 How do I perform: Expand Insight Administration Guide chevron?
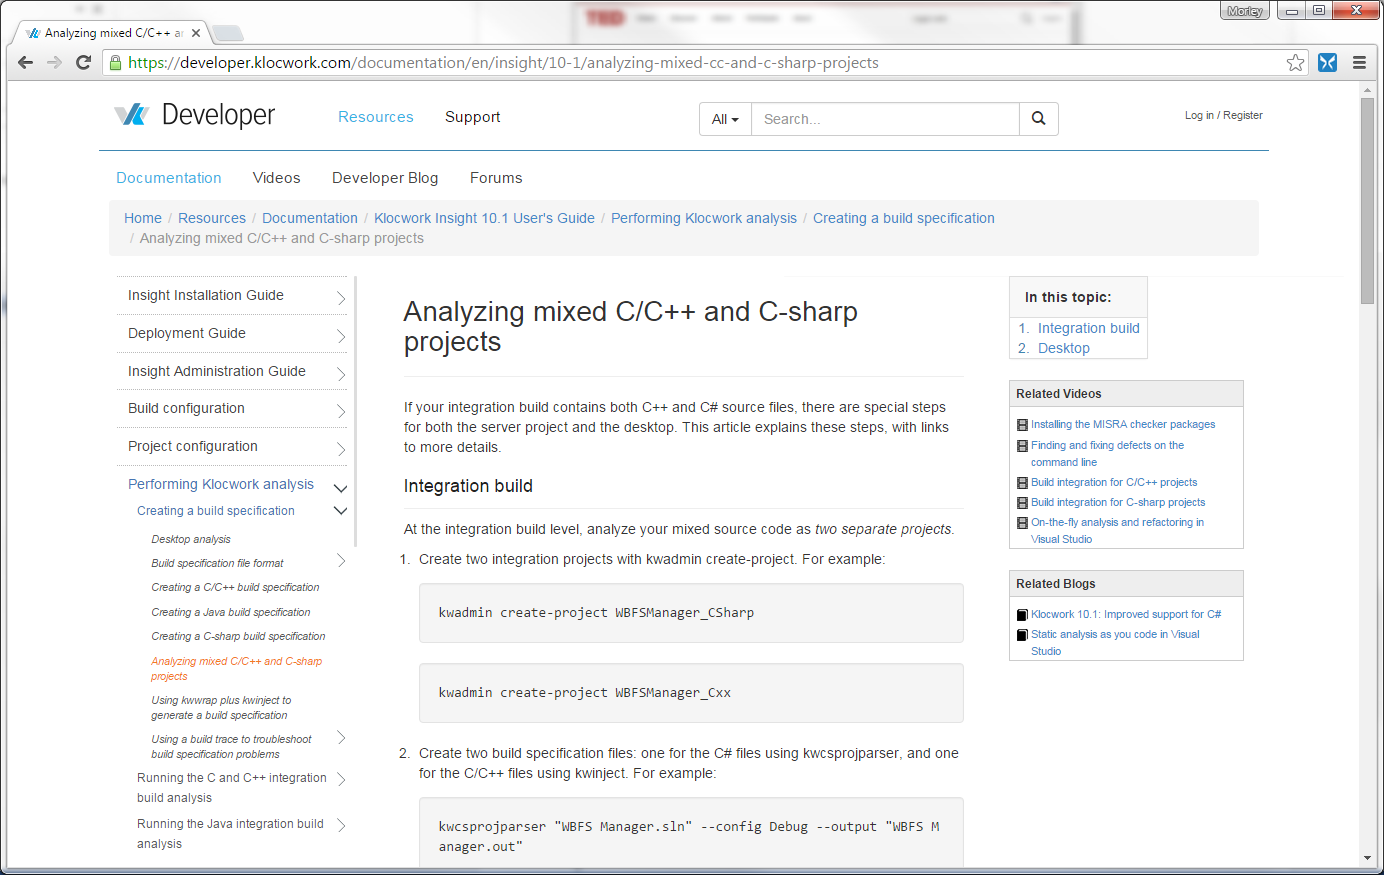340,374
